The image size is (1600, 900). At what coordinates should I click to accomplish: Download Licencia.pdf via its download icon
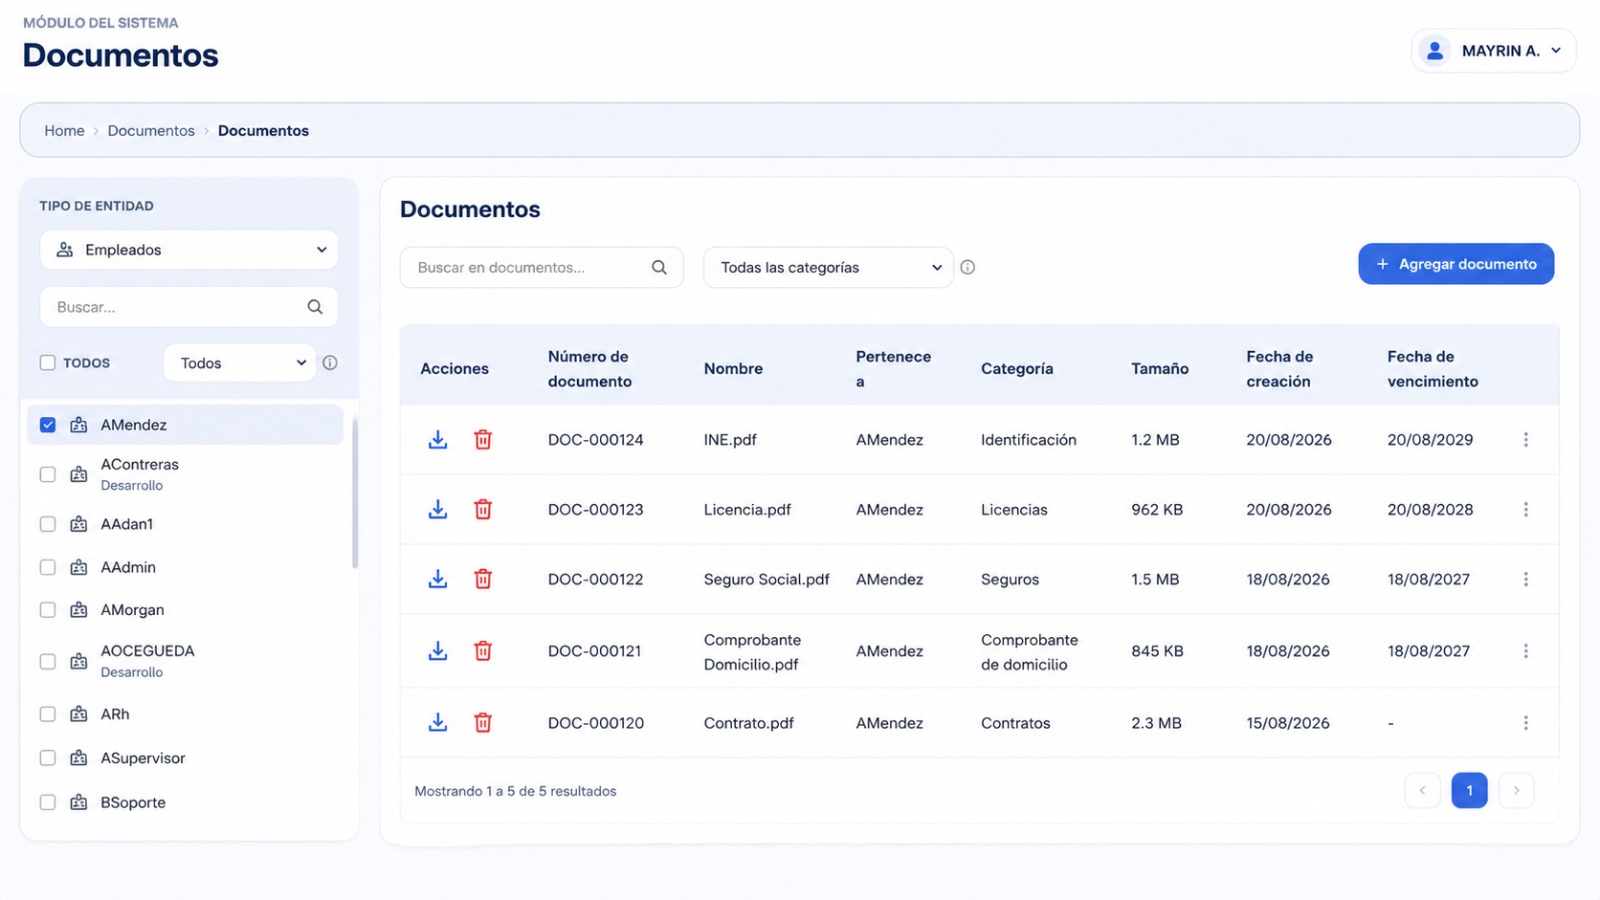tap(438, 510)
